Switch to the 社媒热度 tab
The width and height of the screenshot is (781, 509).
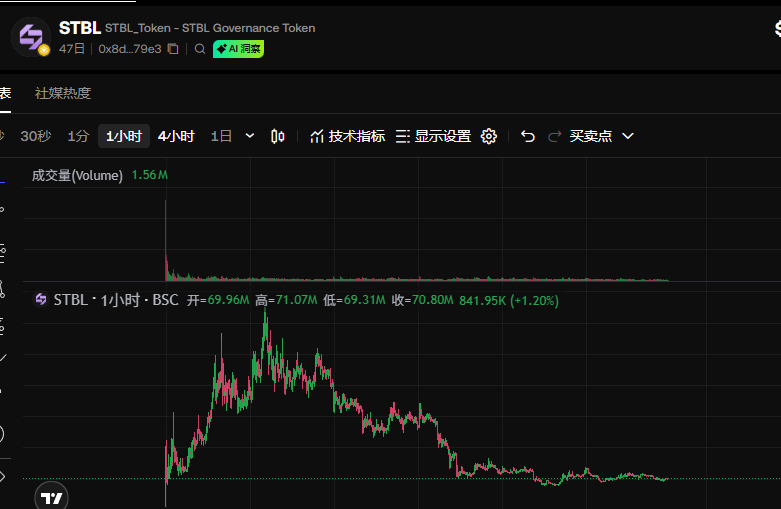click(63, 93)
